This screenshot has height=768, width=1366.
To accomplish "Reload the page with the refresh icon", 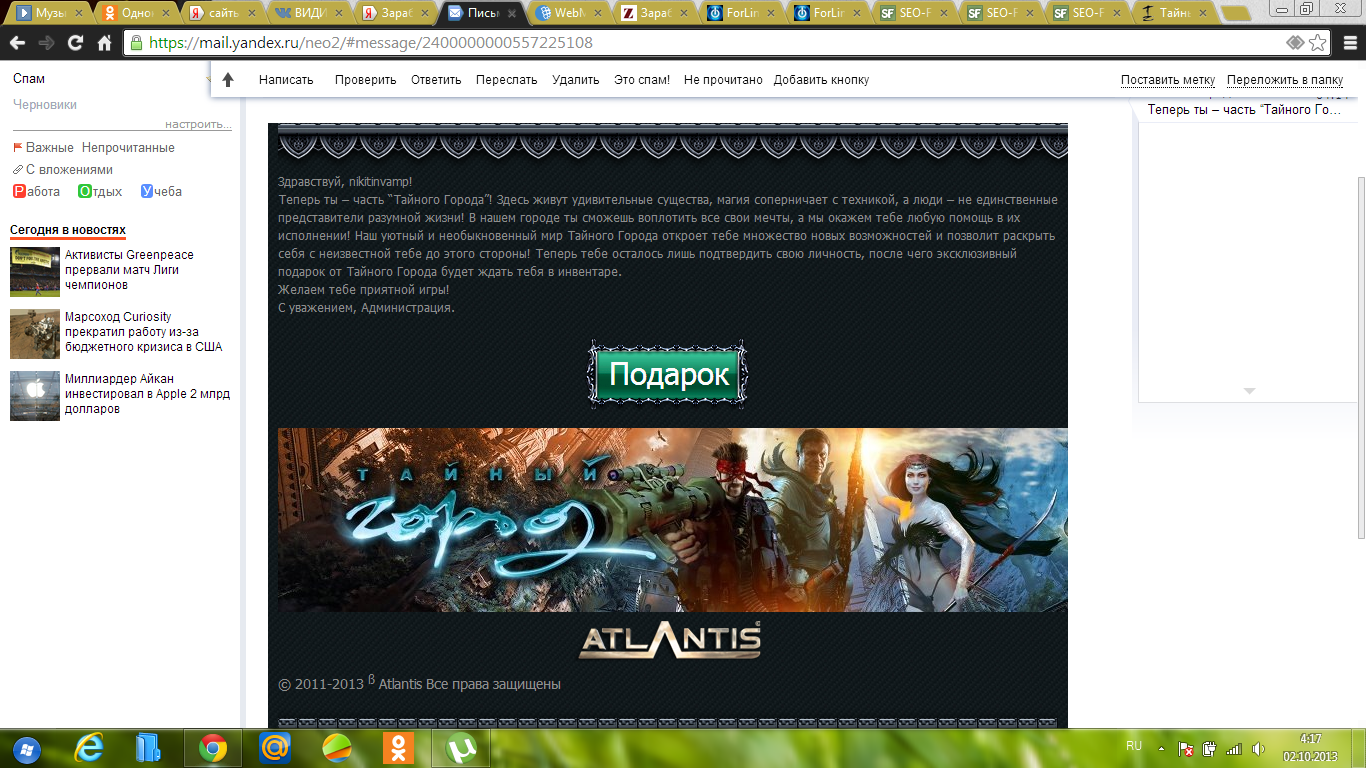I will (75, 43).
